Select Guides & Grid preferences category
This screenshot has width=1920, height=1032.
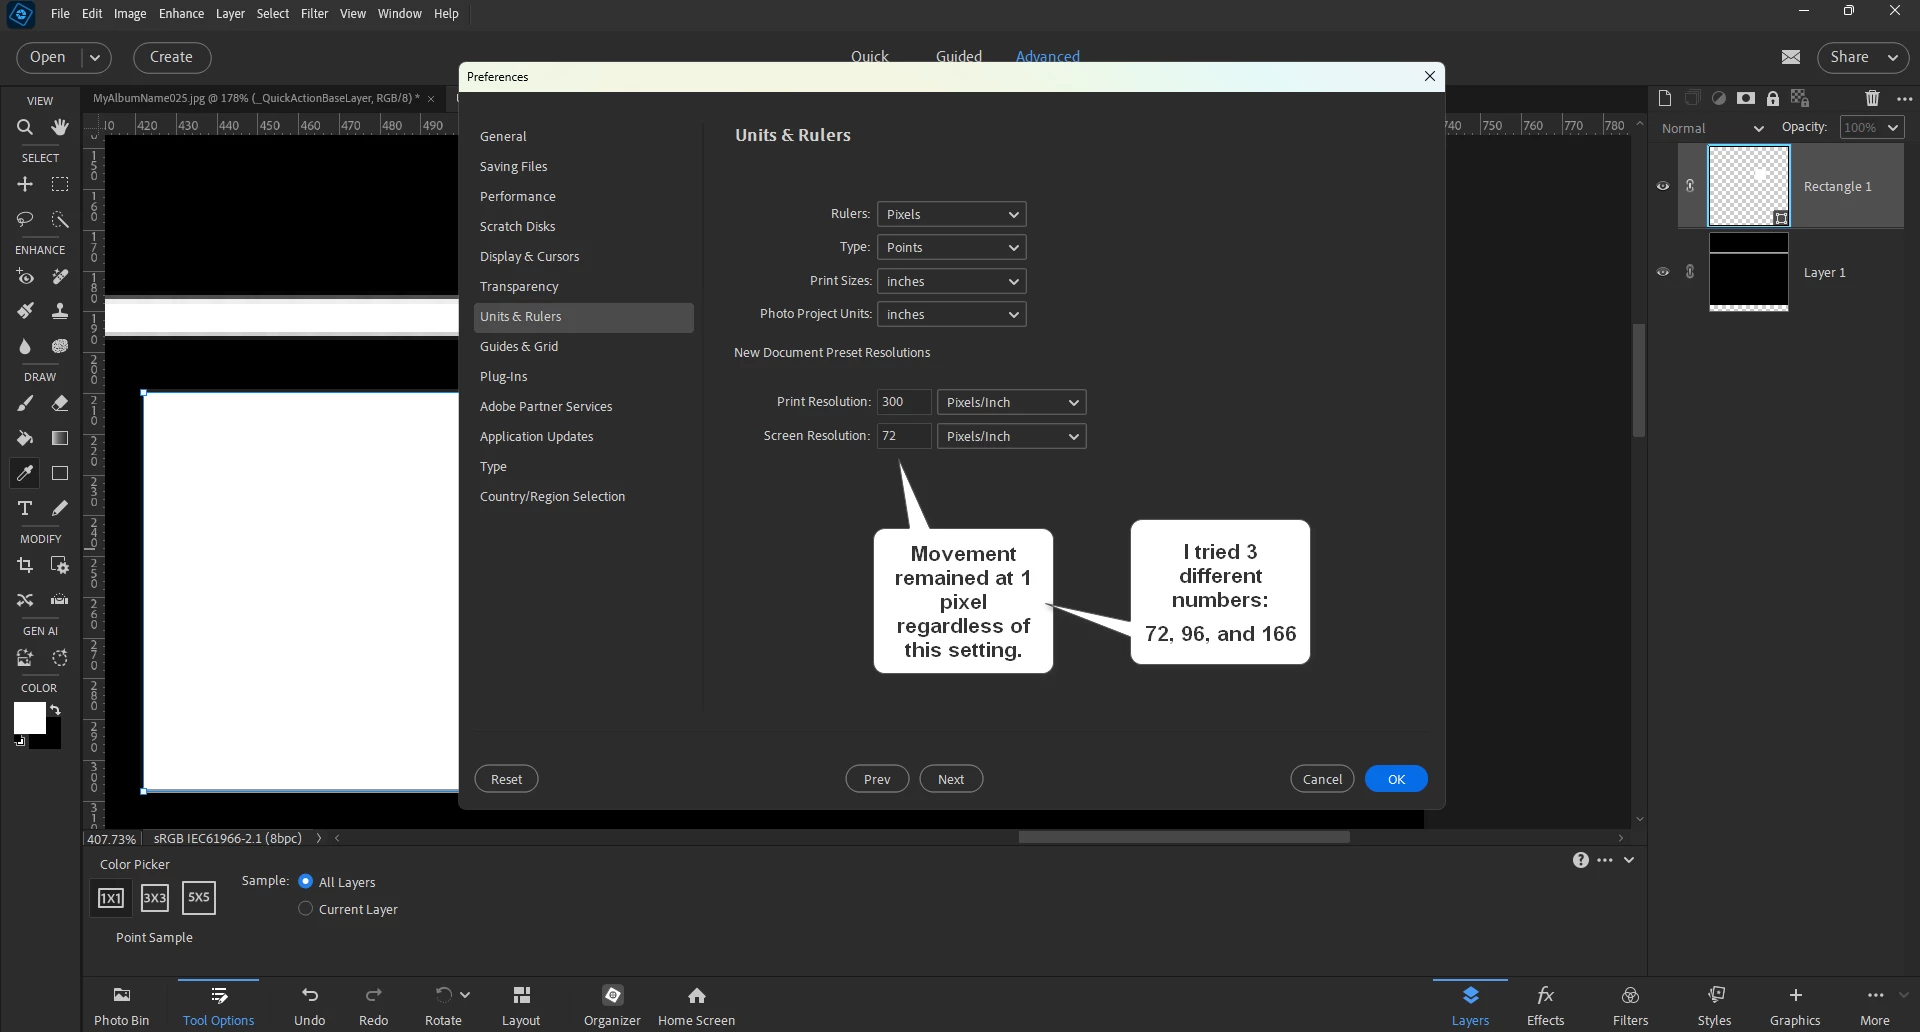584,346
